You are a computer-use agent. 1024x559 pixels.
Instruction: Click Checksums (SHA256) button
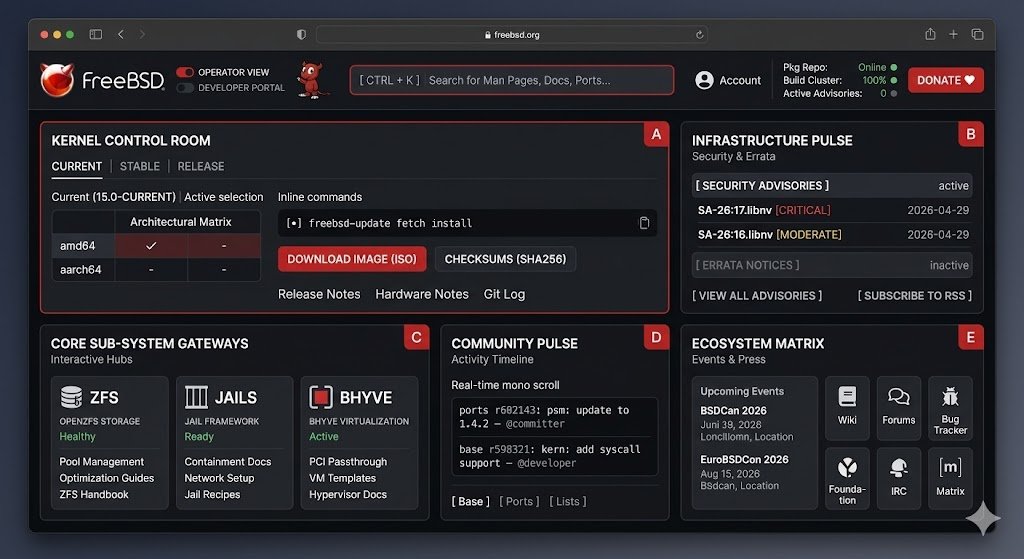pos(505,259)
